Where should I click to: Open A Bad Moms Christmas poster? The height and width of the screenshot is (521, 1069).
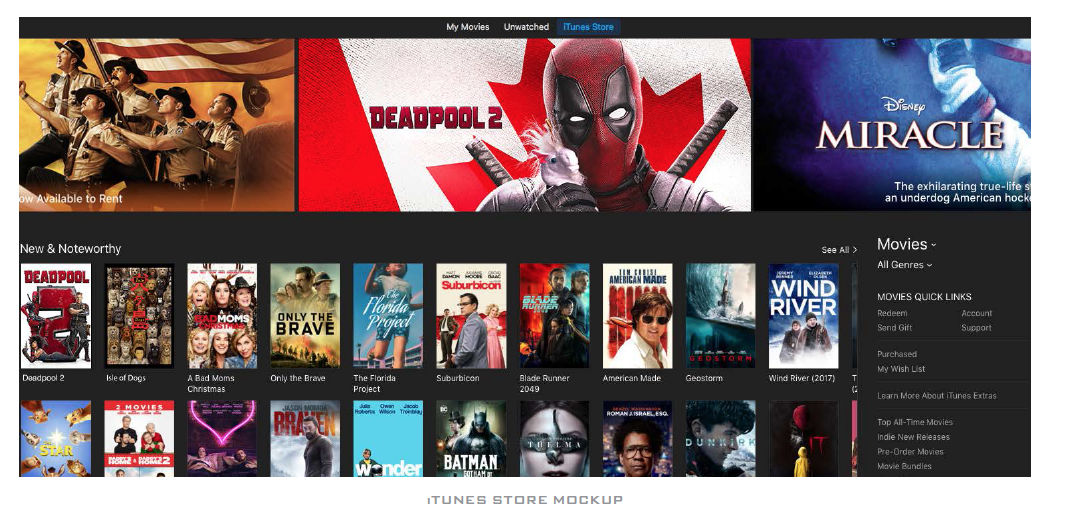click(222, 316)
